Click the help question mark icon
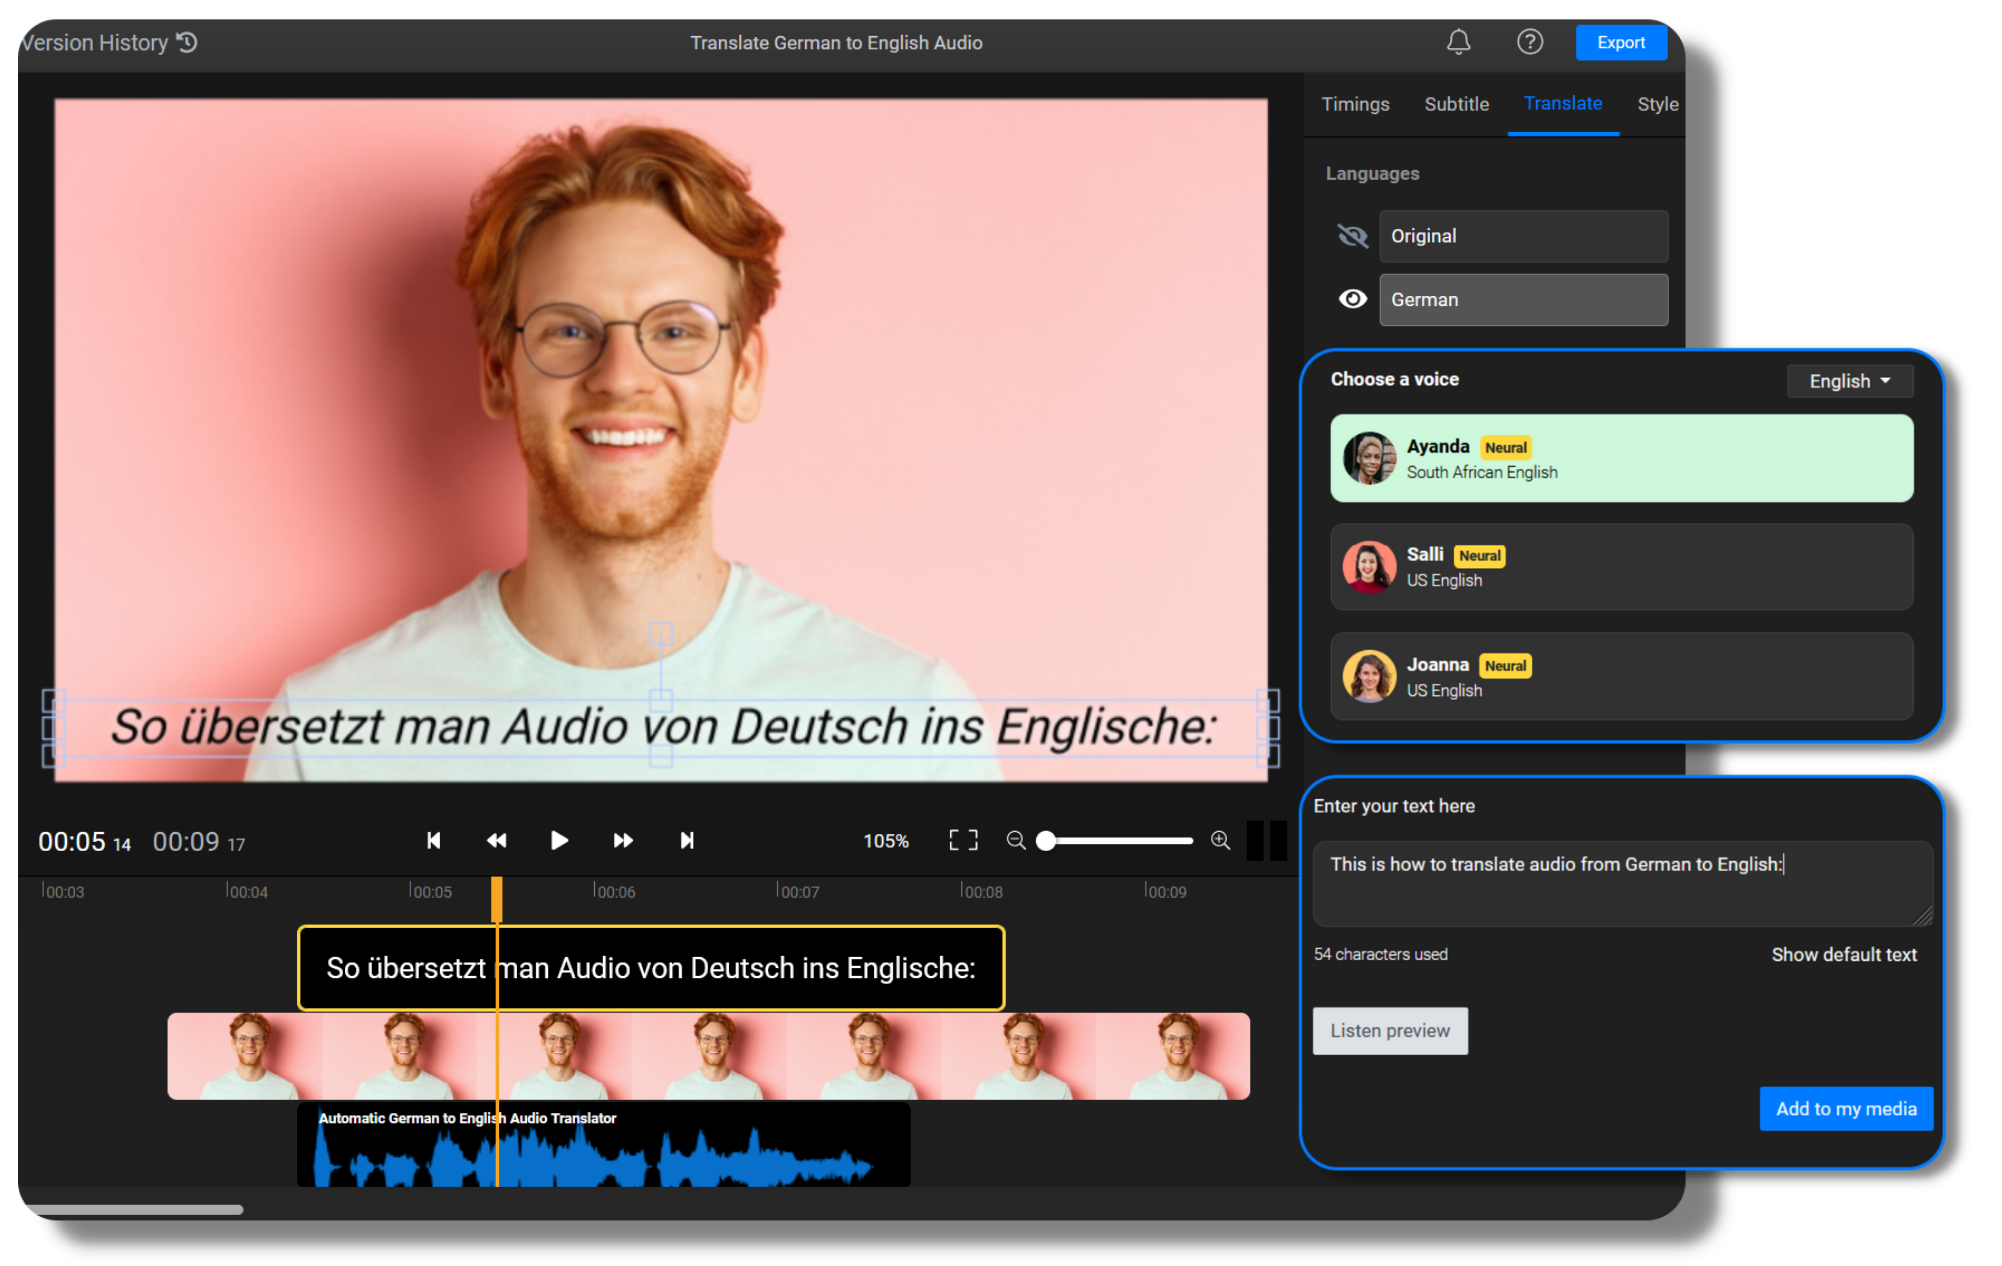 click(1530, 42)
